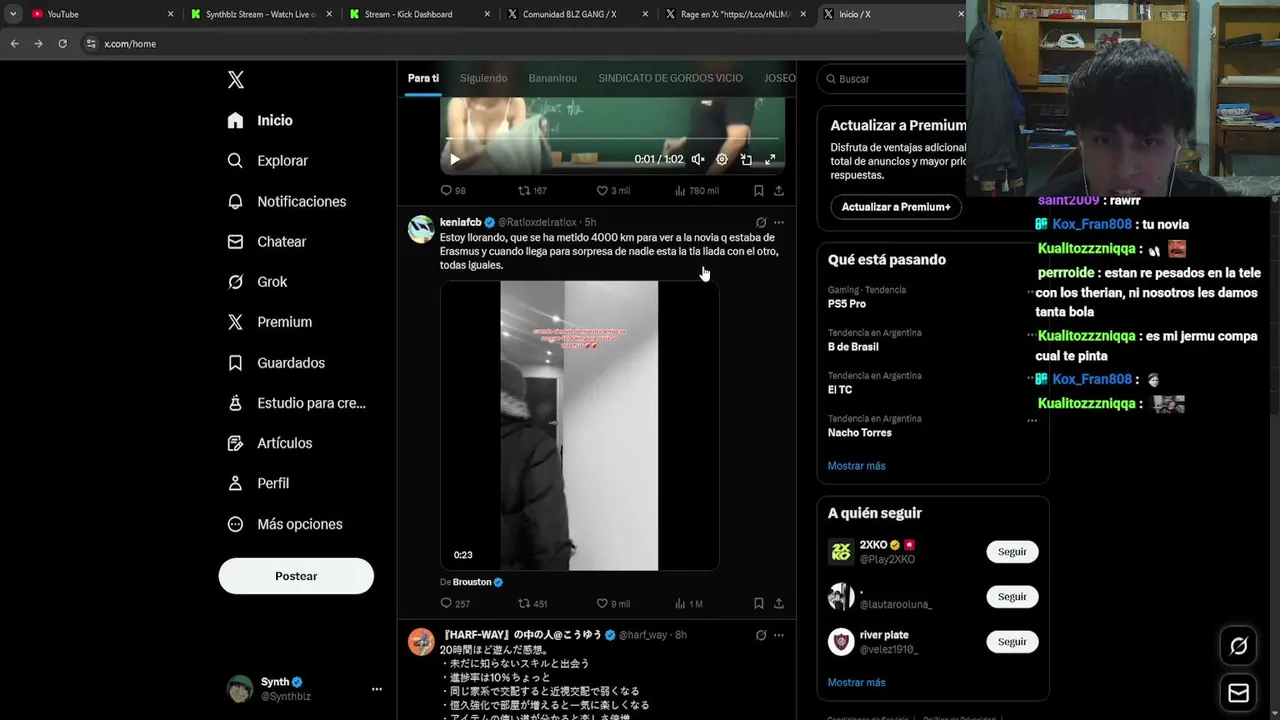The width and height of the screenshot is (1280, 720).
Task: Follow the lautarooluna_ account
Action: [x=1012, y=597]
